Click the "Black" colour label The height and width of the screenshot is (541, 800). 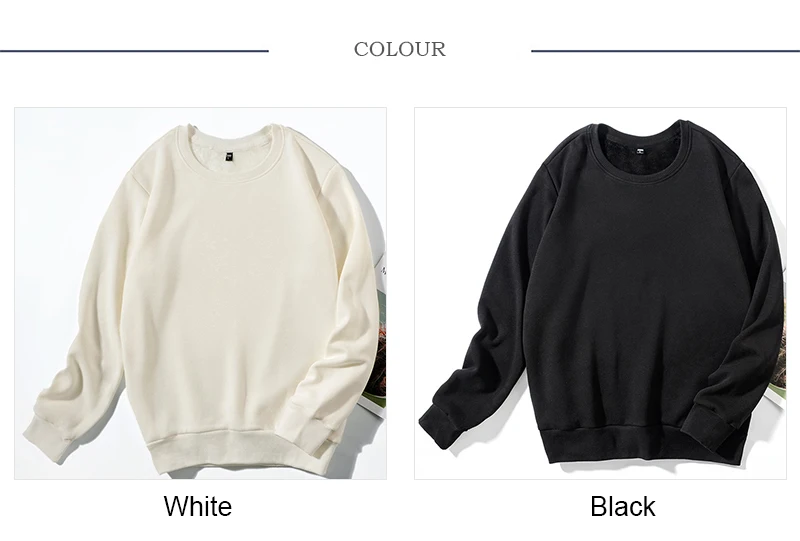tap(622, 506)
